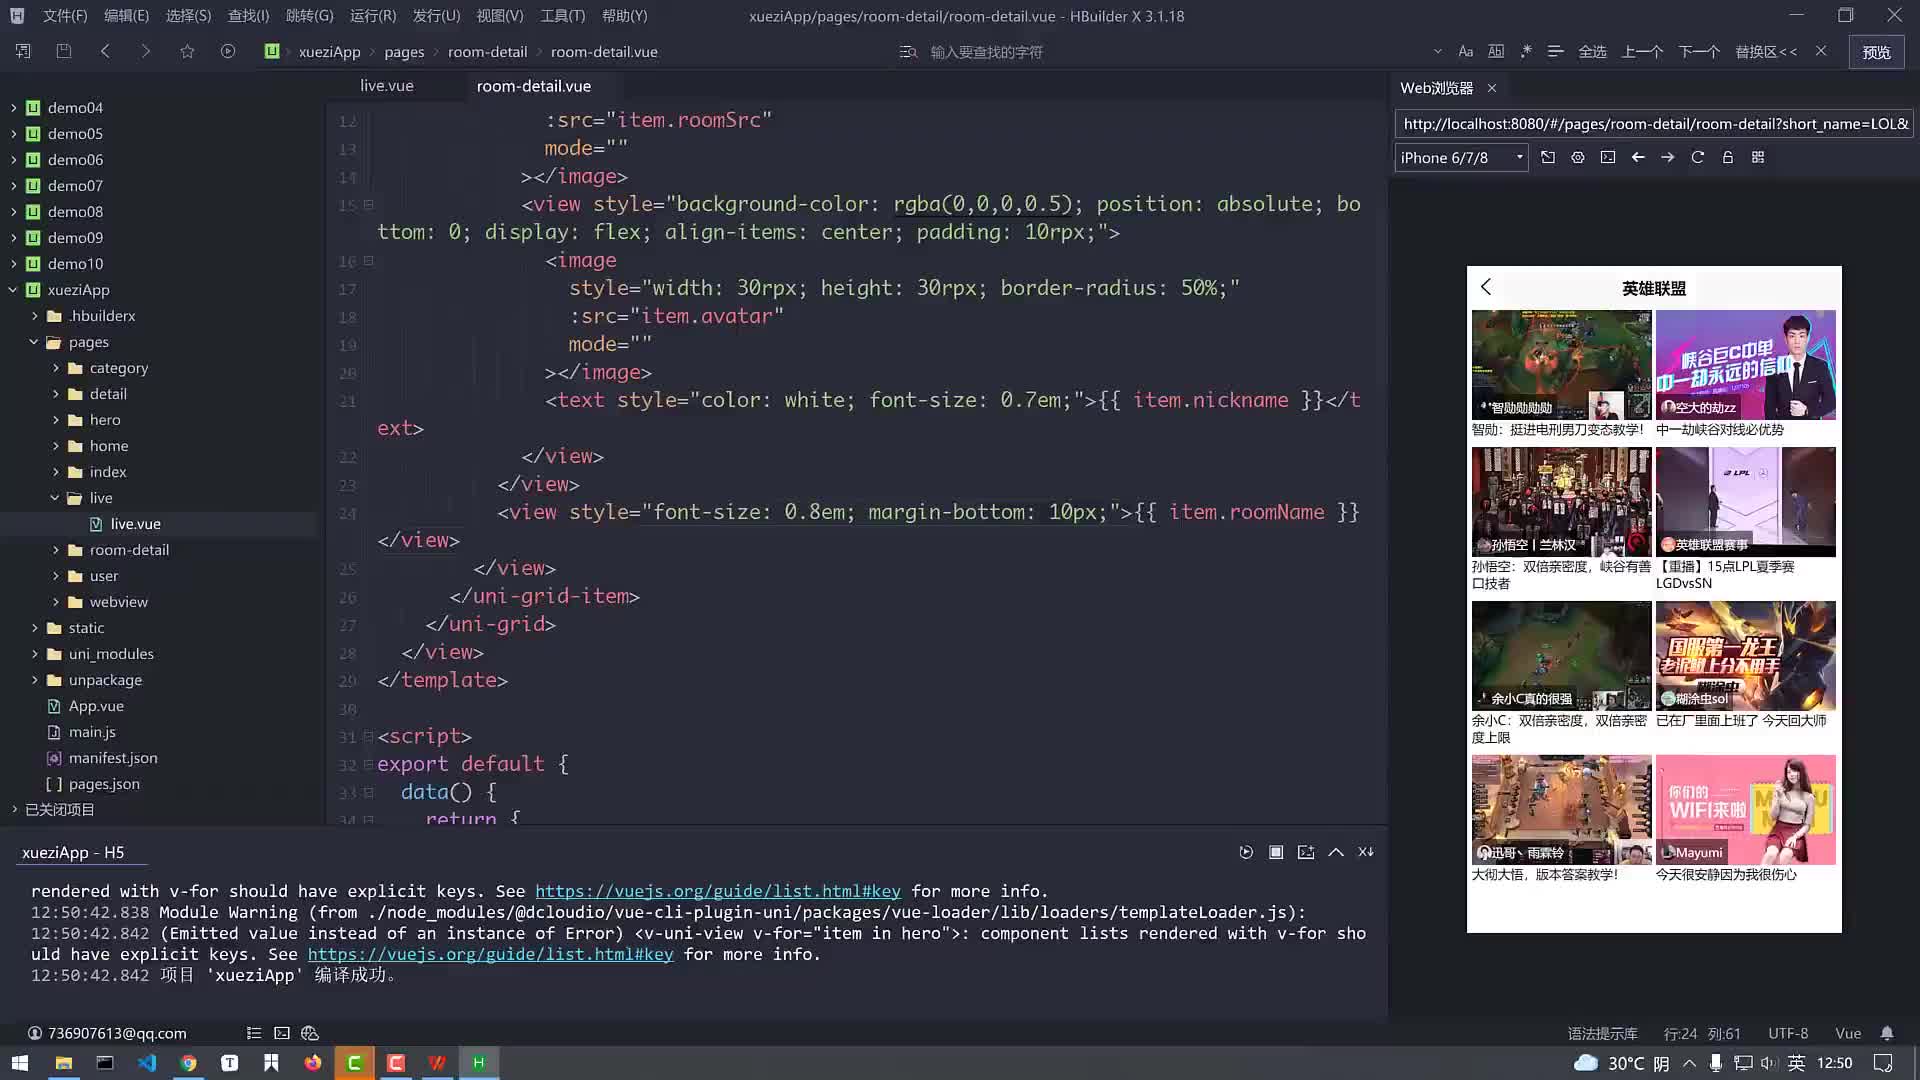Refresh the built-in browser page
The image size is (1920, 1080).
pyautogui.click(x=1698, y=157)
